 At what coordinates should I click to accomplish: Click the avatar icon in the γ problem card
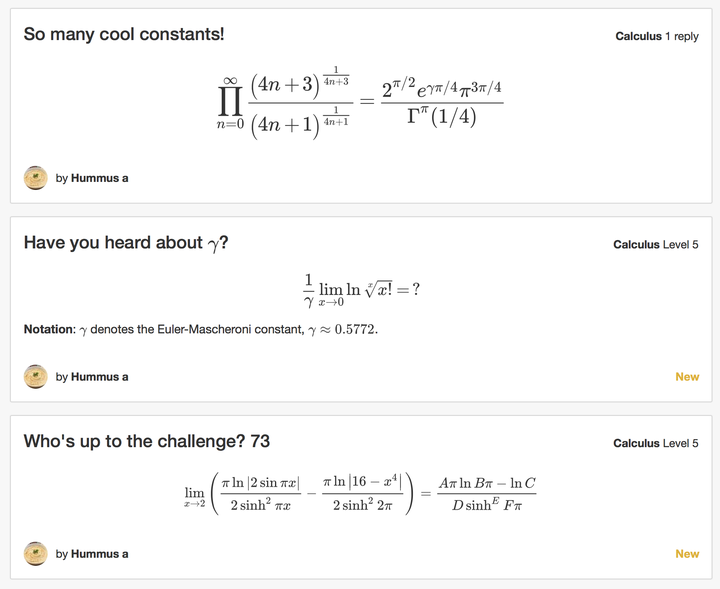pyautogui.click(x=35, y=377)
